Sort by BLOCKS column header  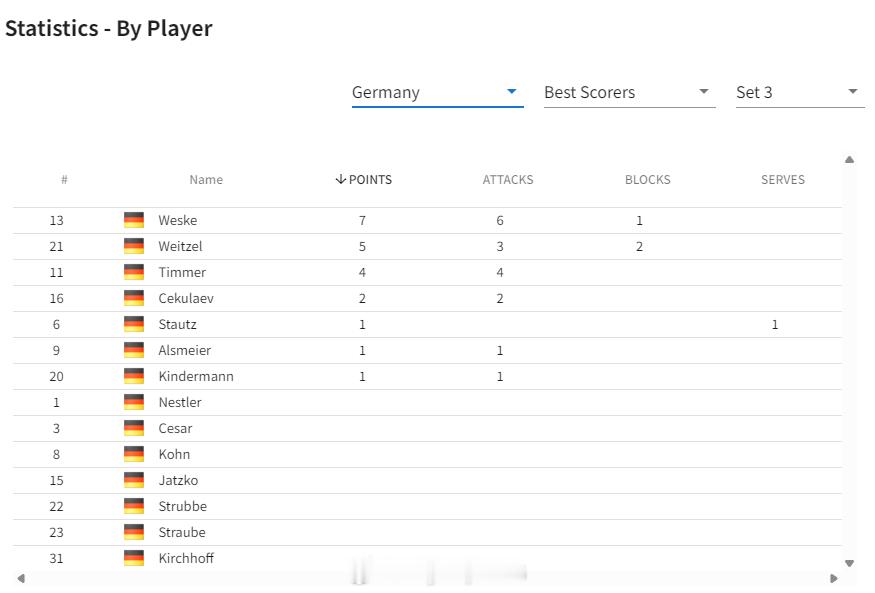tap(647, 180)
